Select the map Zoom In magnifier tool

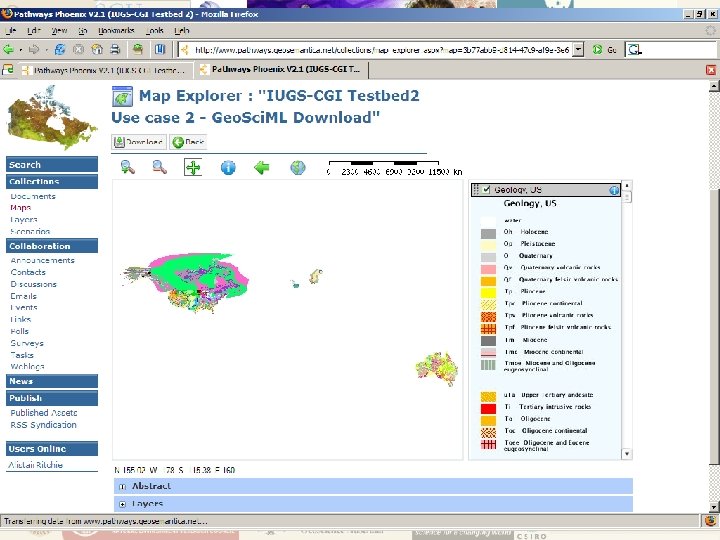click(x=128, y=167)
